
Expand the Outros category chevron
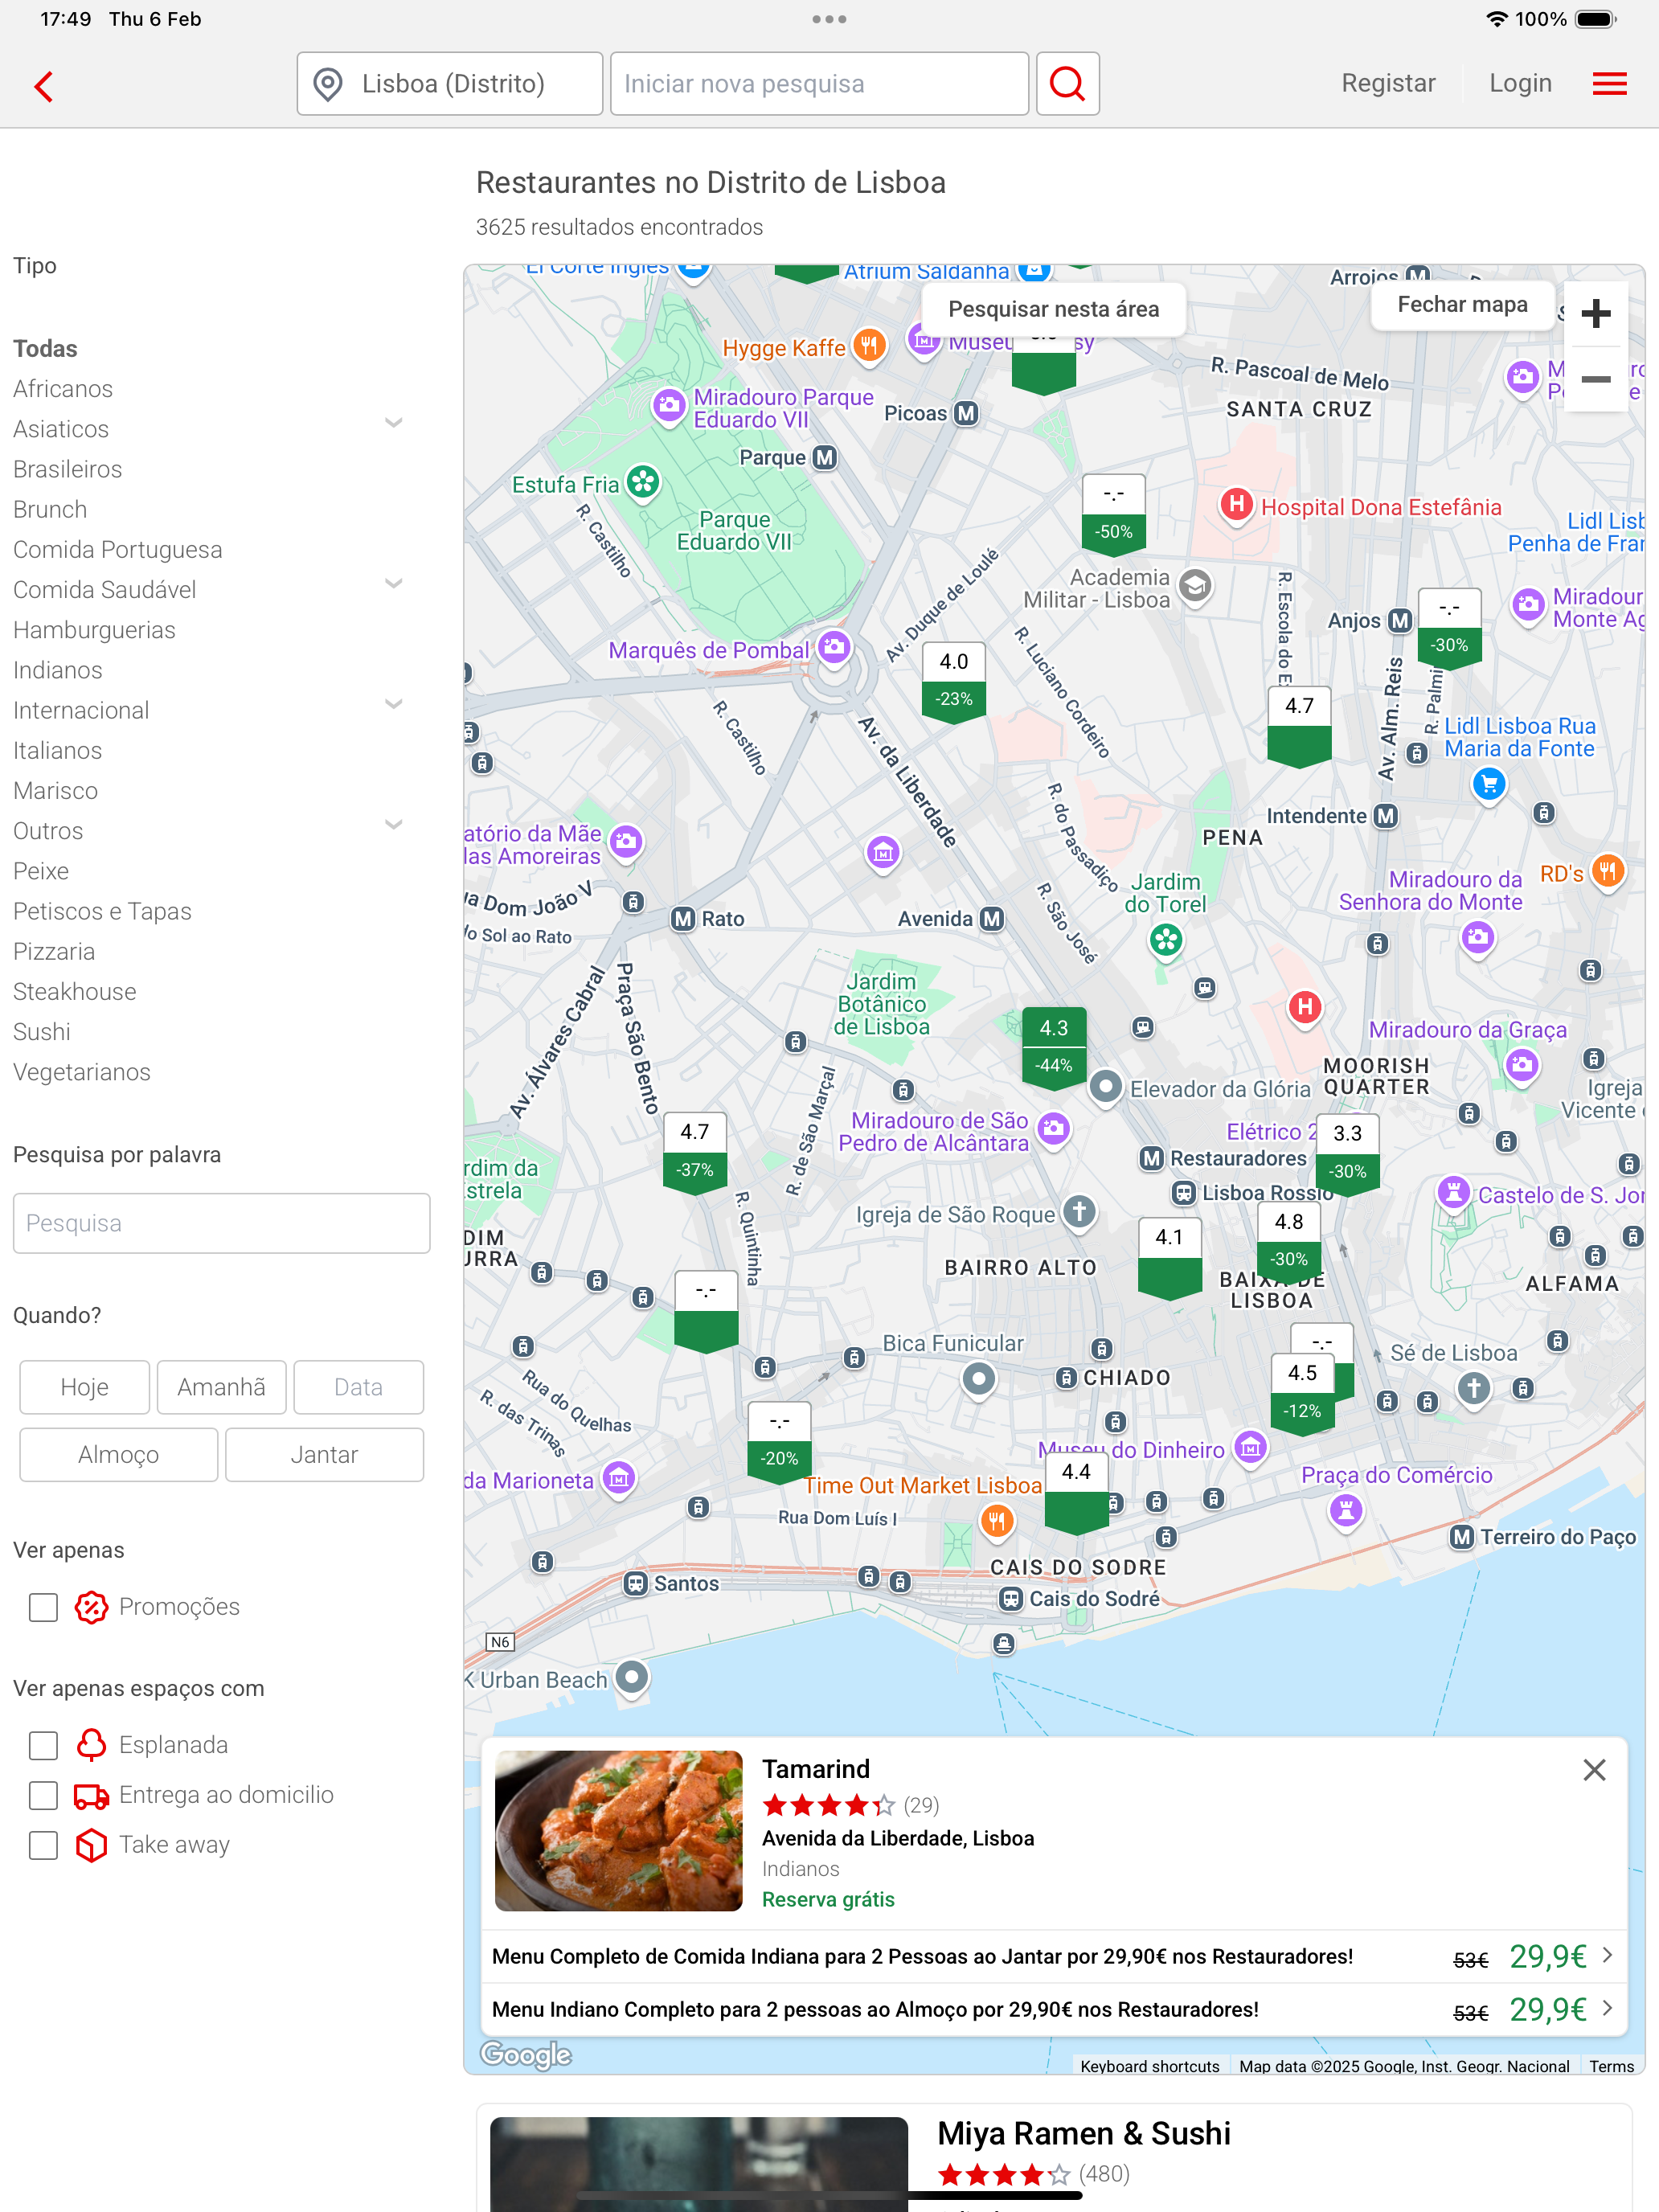394,825
